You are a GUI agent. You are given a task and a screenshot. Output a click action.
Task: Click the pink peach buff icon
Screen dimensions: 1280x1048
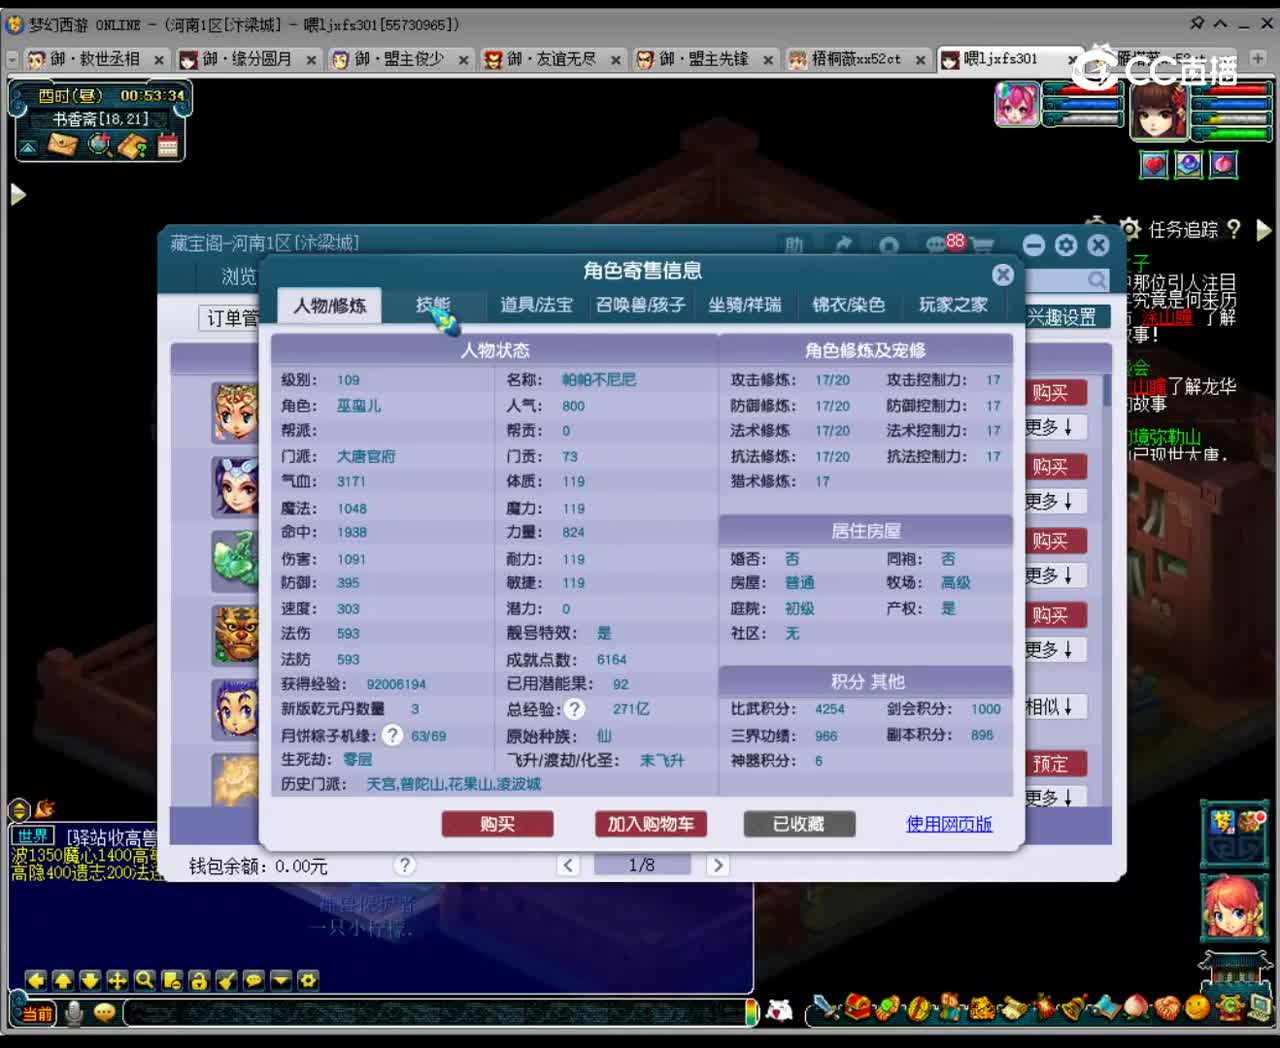[1224, 164]
